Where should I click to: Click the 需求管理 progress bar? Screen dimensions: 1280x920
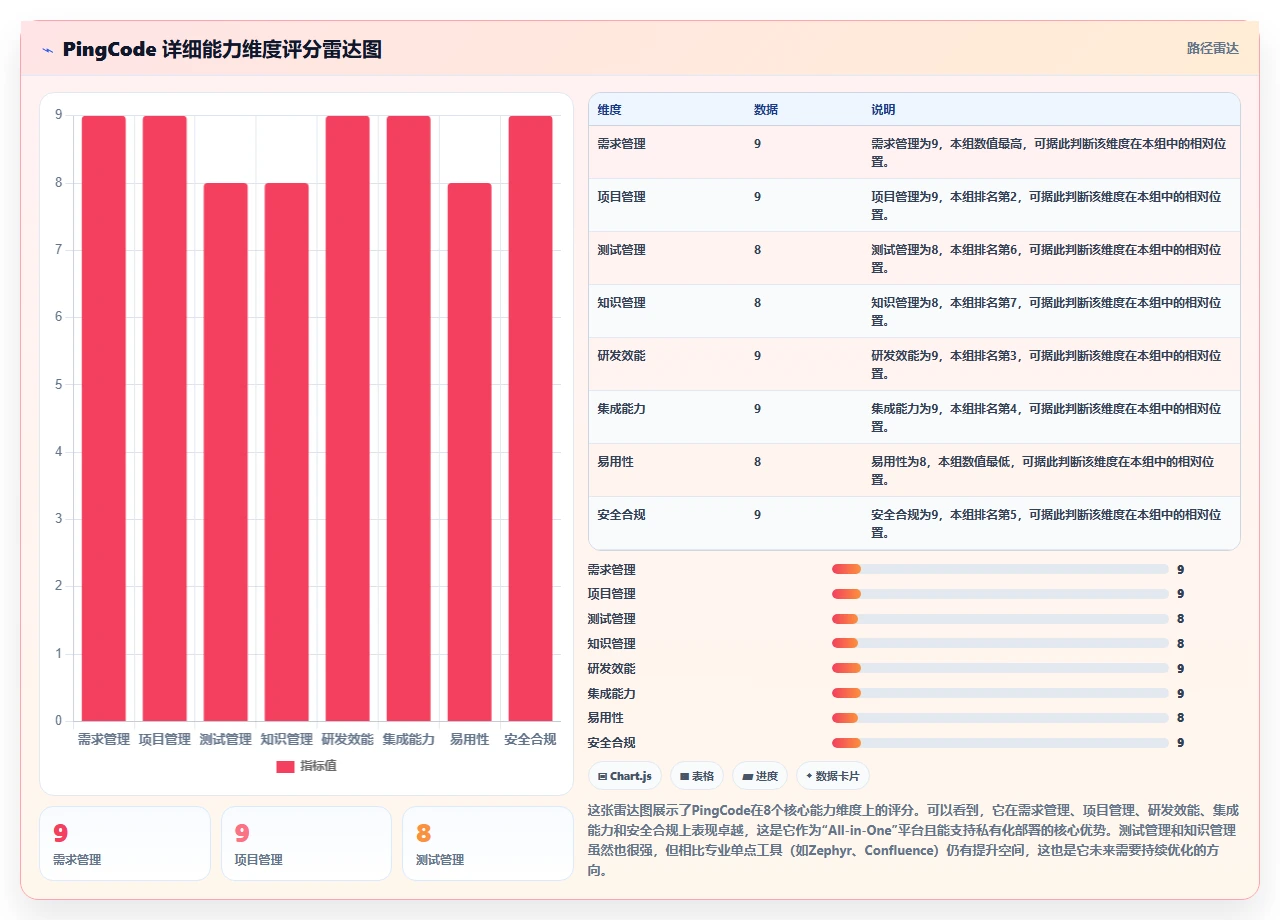1000,569
